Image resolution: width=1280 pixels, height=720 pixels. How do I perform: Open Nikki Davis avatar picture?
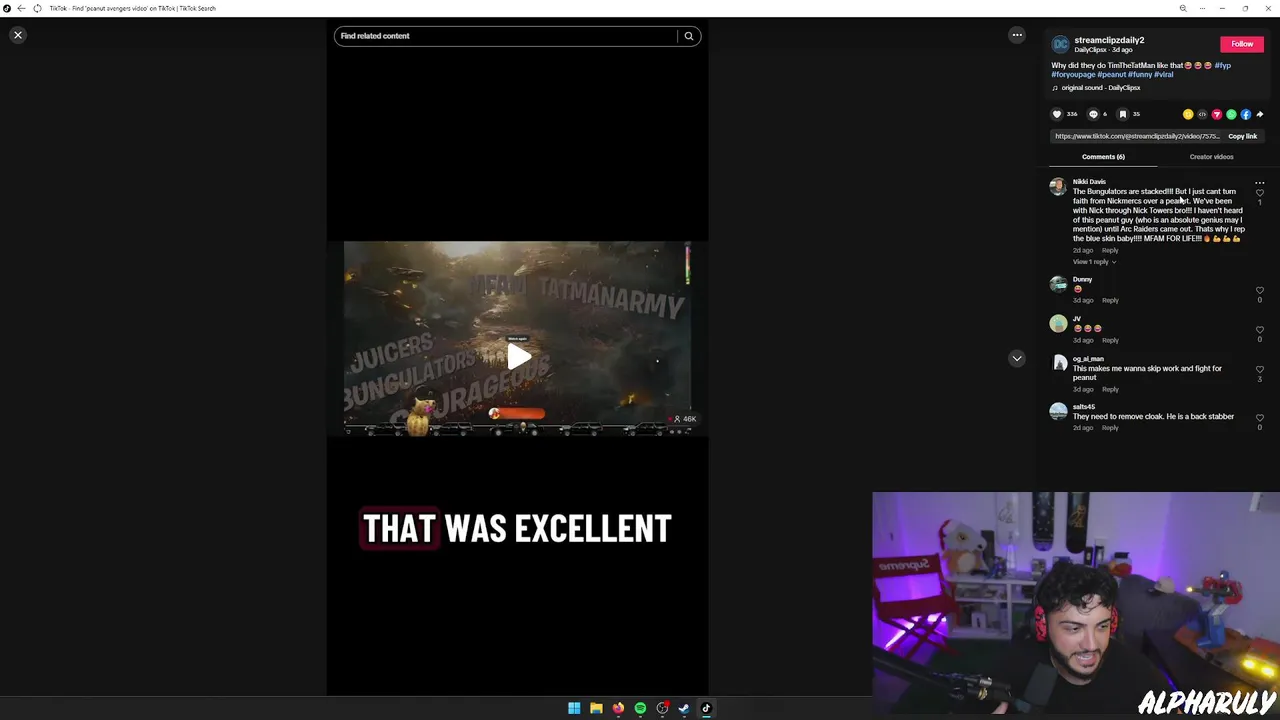[x=1058, y=187]
